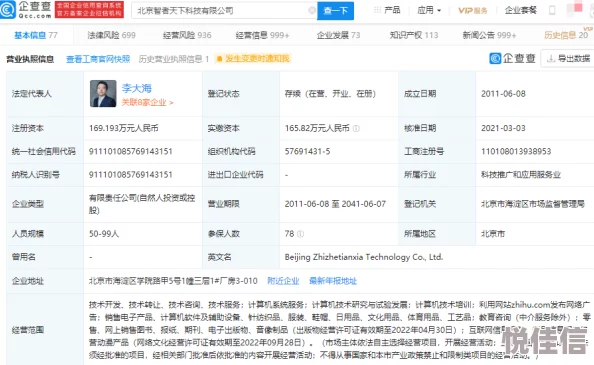Select registration authority 北京市海淀区市场监督管理局
The height and width of the screenshot is (365, 594).
533,204
